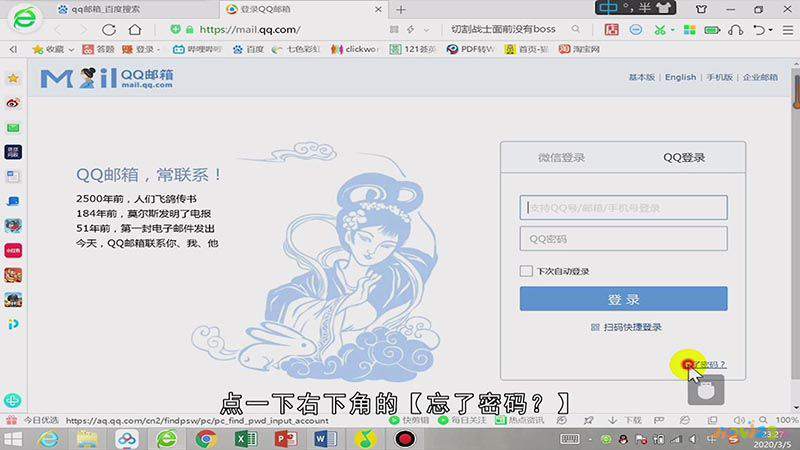The width and height of the screenshot is (800, 450).
Task: Click the search magnifier icon in toolbar
Action: 576,30
